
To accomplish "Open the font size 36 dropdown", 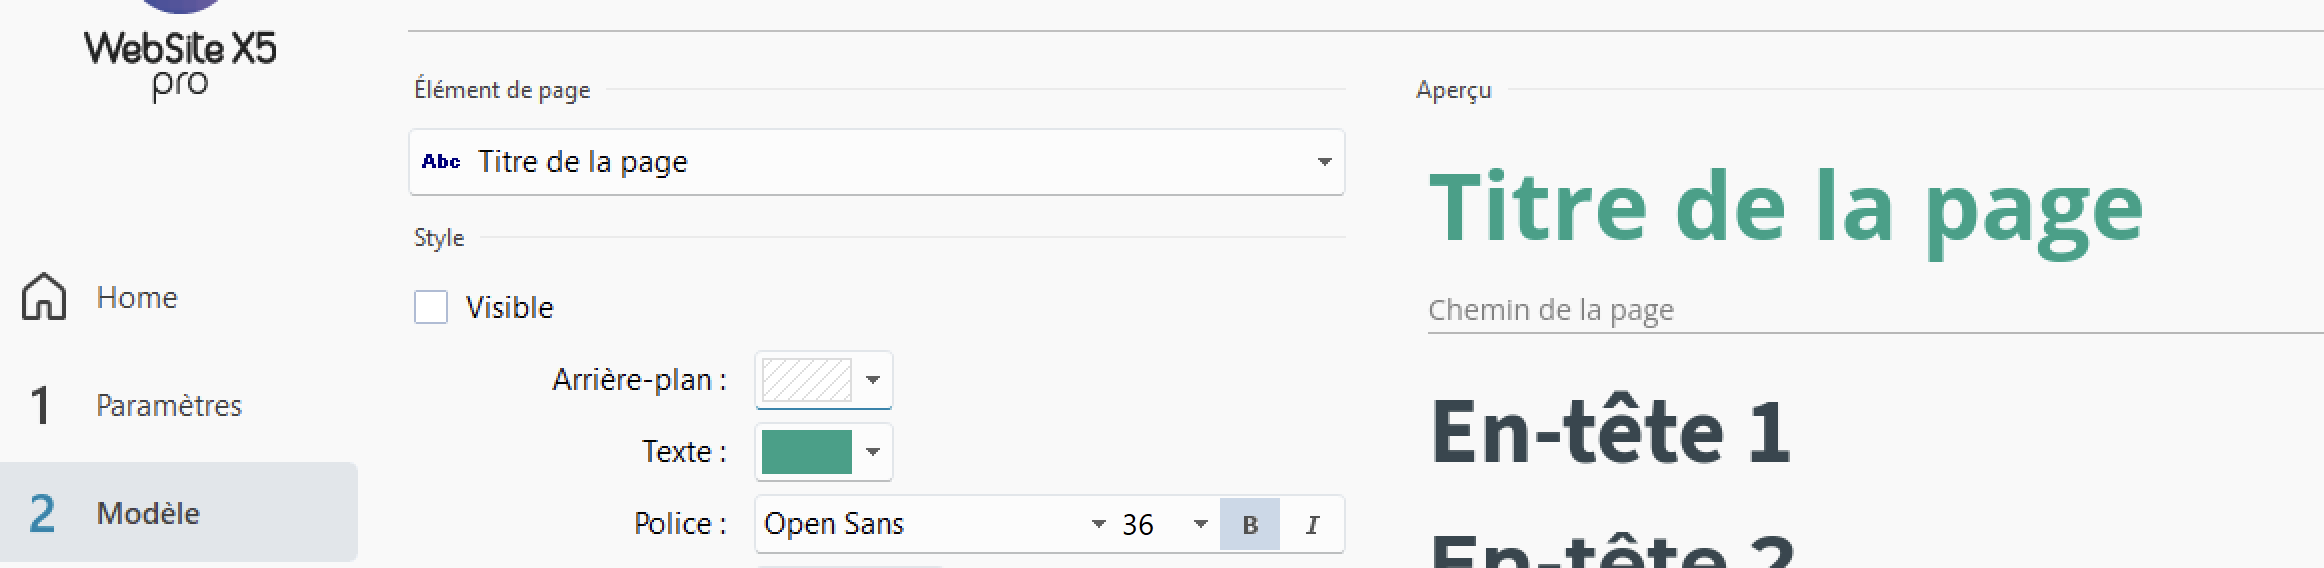I will coord(1165,524).
